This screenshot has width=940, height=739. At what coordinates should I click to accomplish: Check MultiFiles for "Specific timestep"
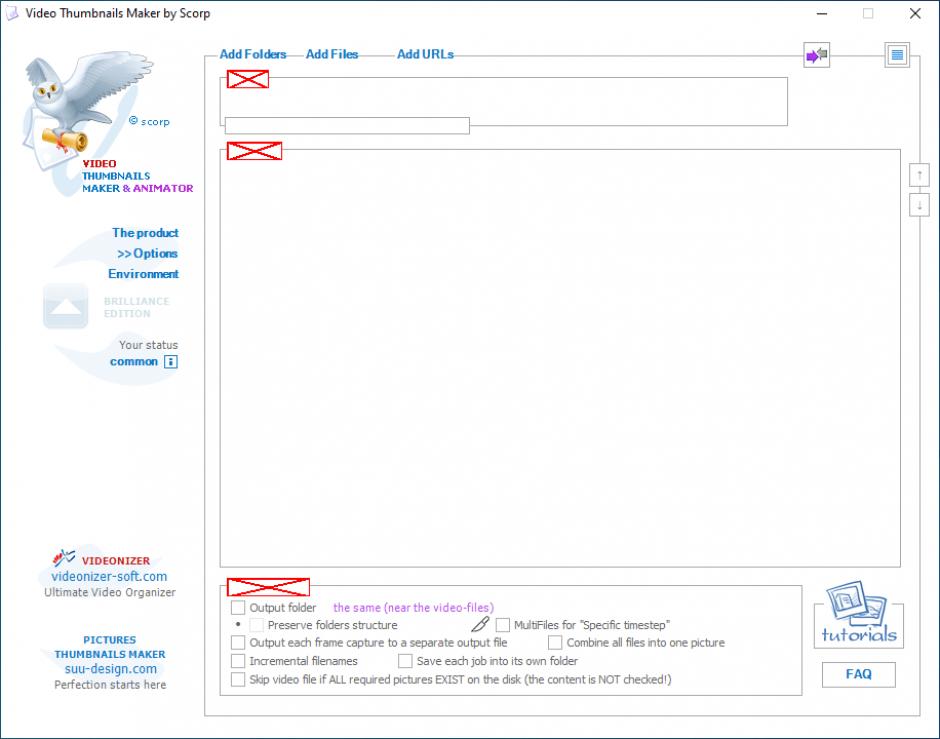coord(503,625)
